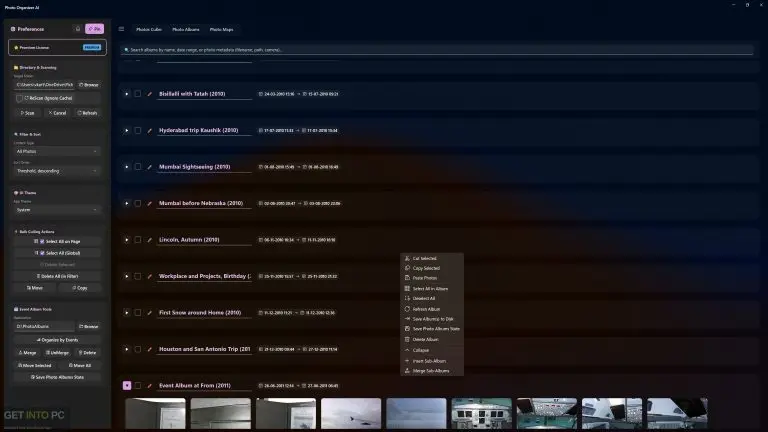Click the pencil edit icon for Mumbai Sightseeing
Viewport: 768px width, 432px height.
tap(150, 167)
